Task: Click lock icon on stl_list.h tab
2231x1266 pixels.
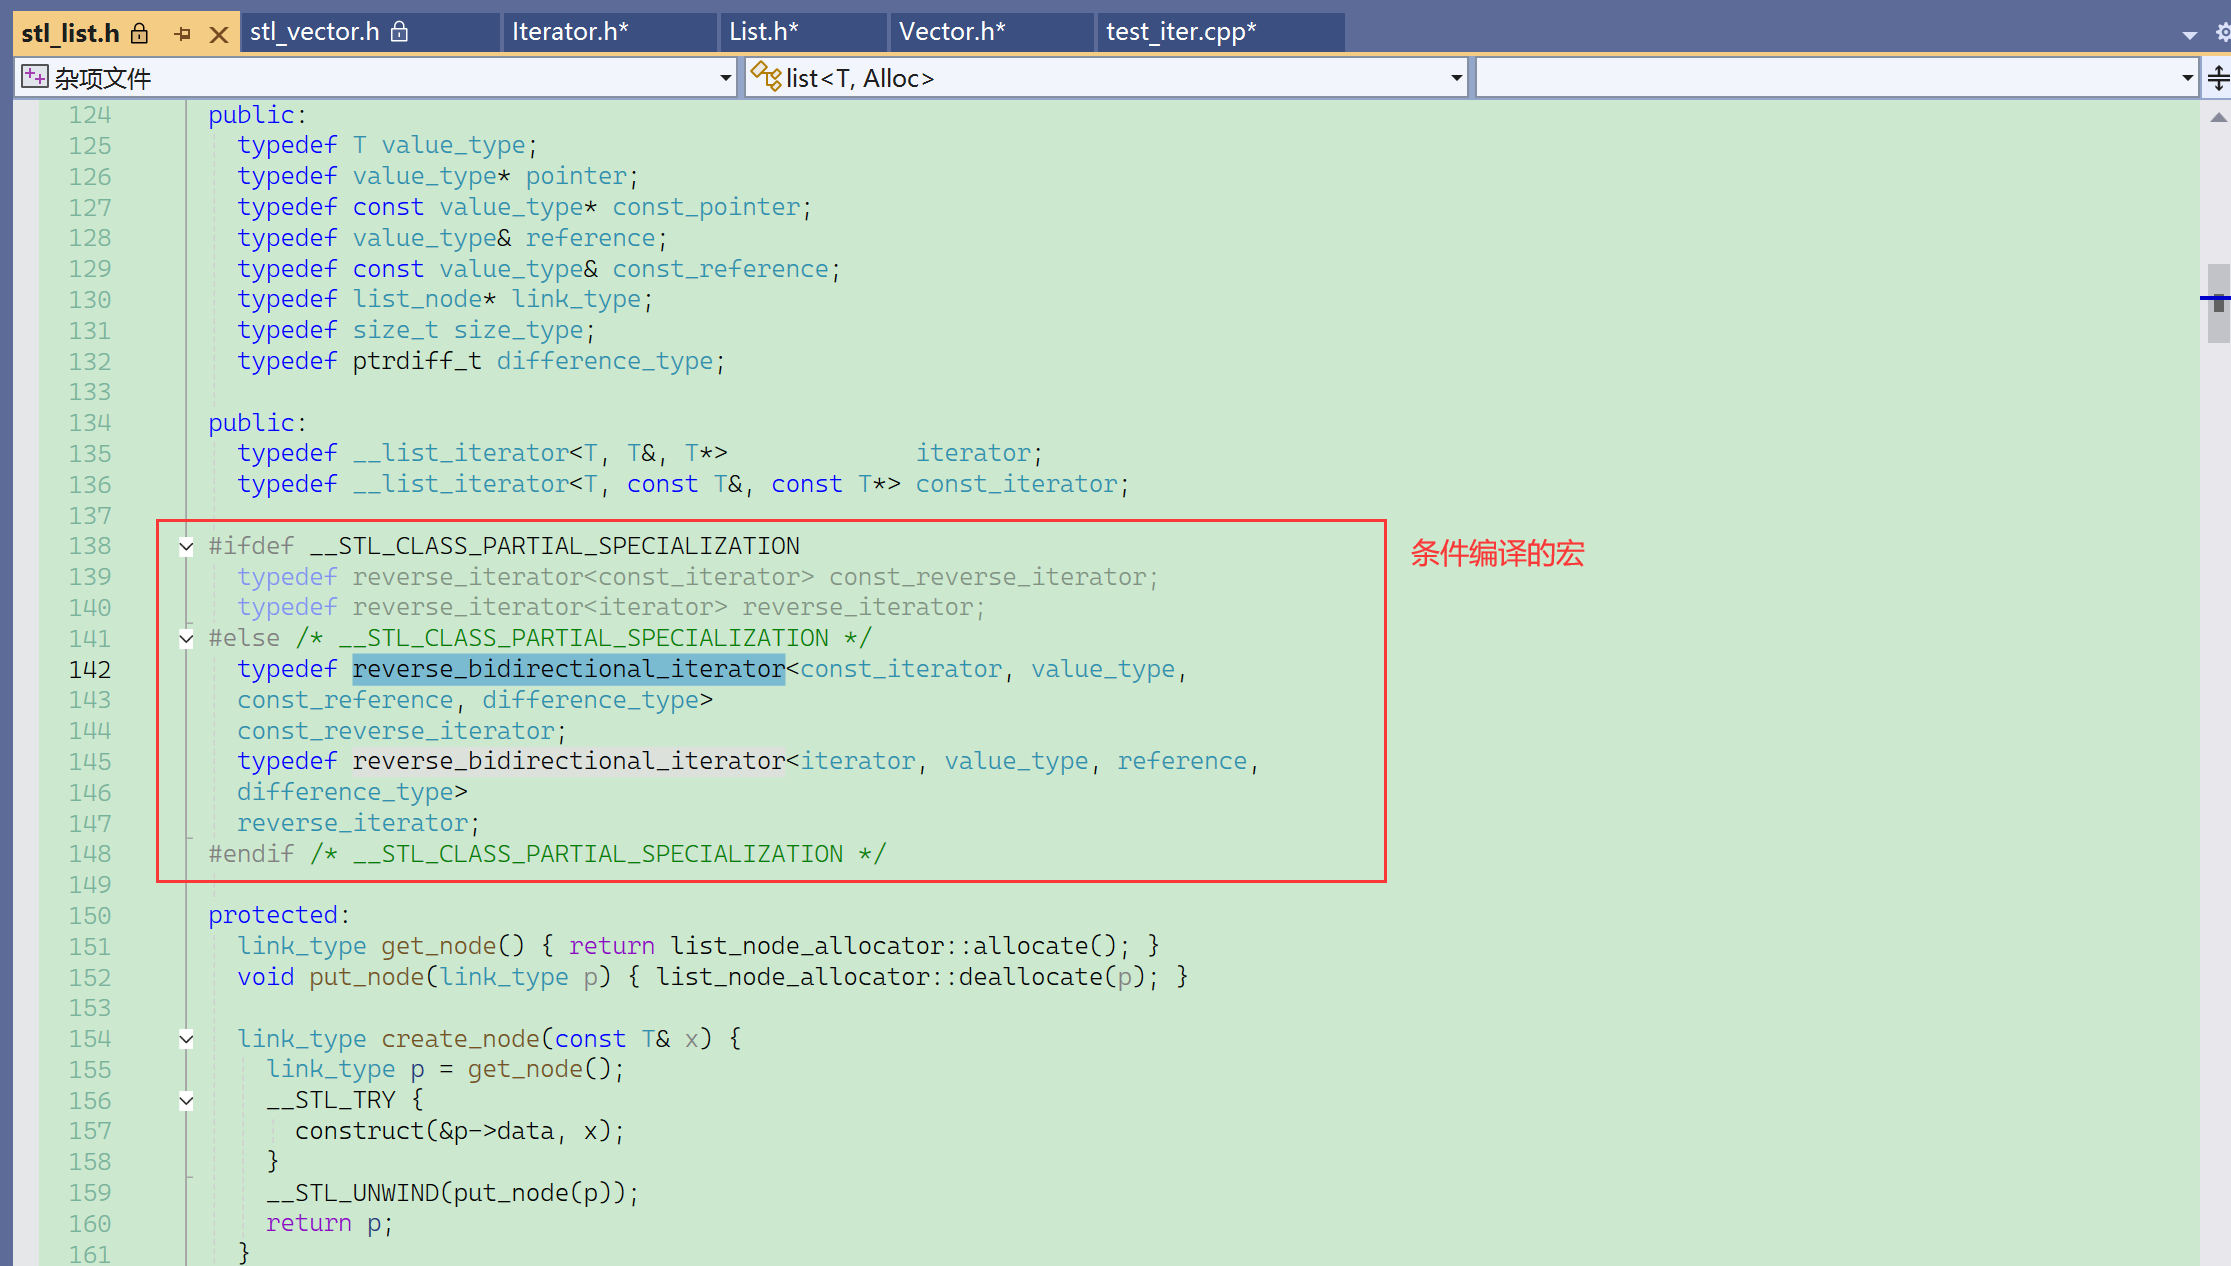Action: click(x=140, y=33)
